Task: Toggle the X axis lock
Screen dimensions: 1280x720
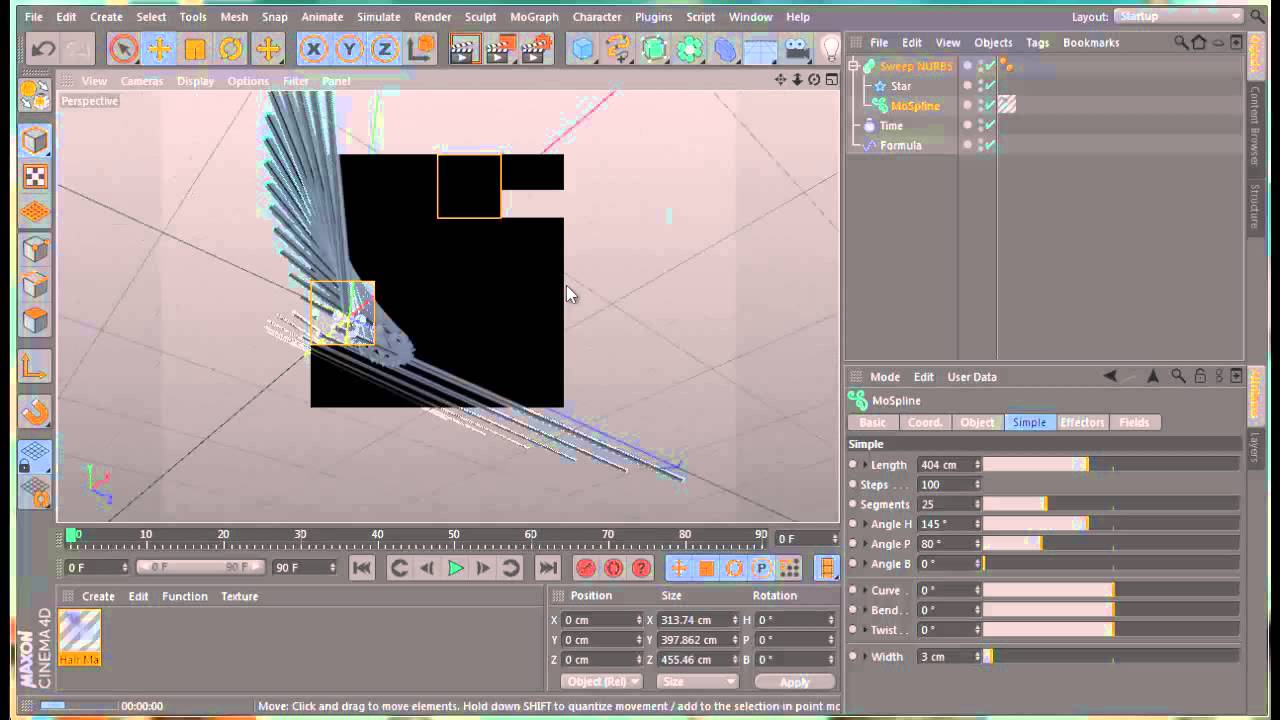Action: 313,48
